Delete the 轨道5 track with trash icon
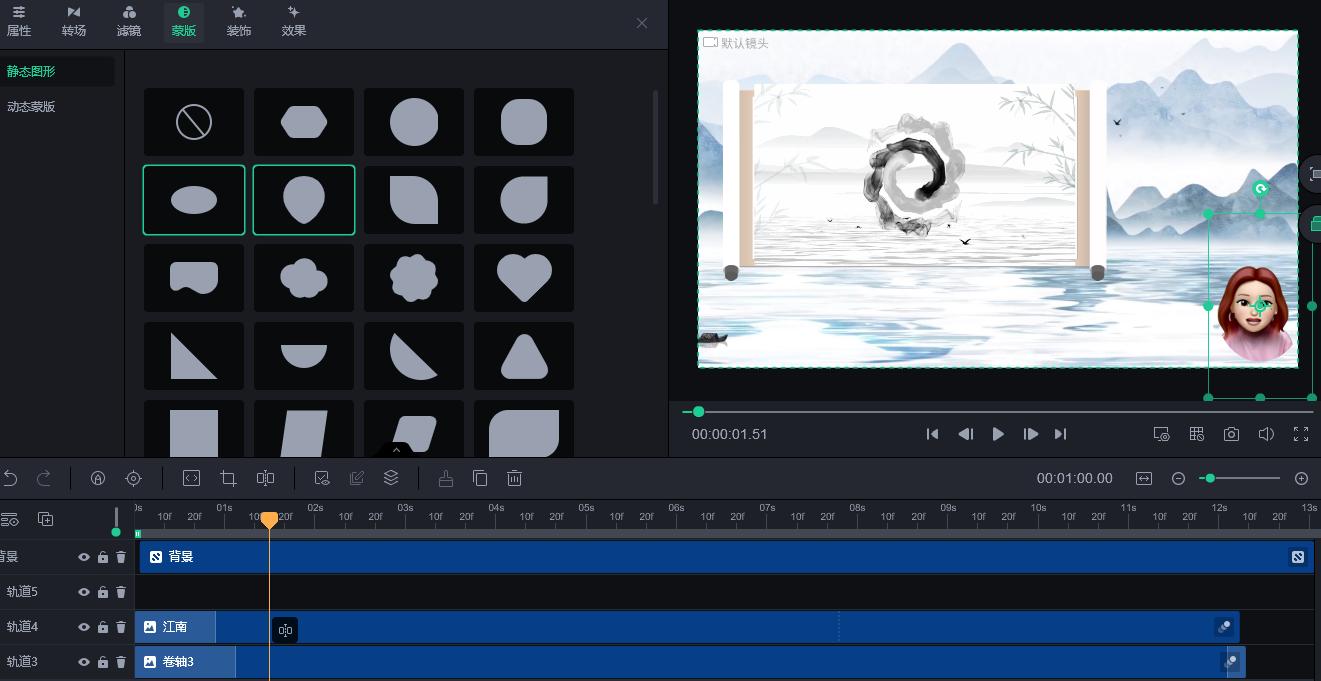 (121, 592)
